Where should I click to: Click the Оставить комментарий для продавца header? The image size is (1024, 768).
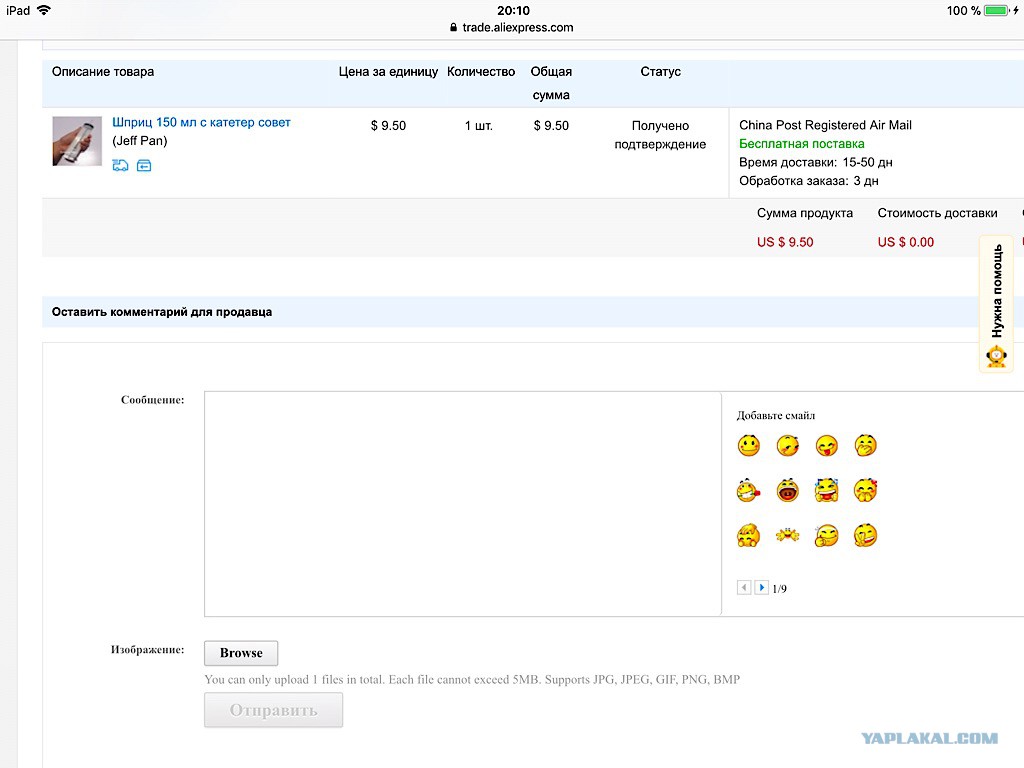pos(162,312)
